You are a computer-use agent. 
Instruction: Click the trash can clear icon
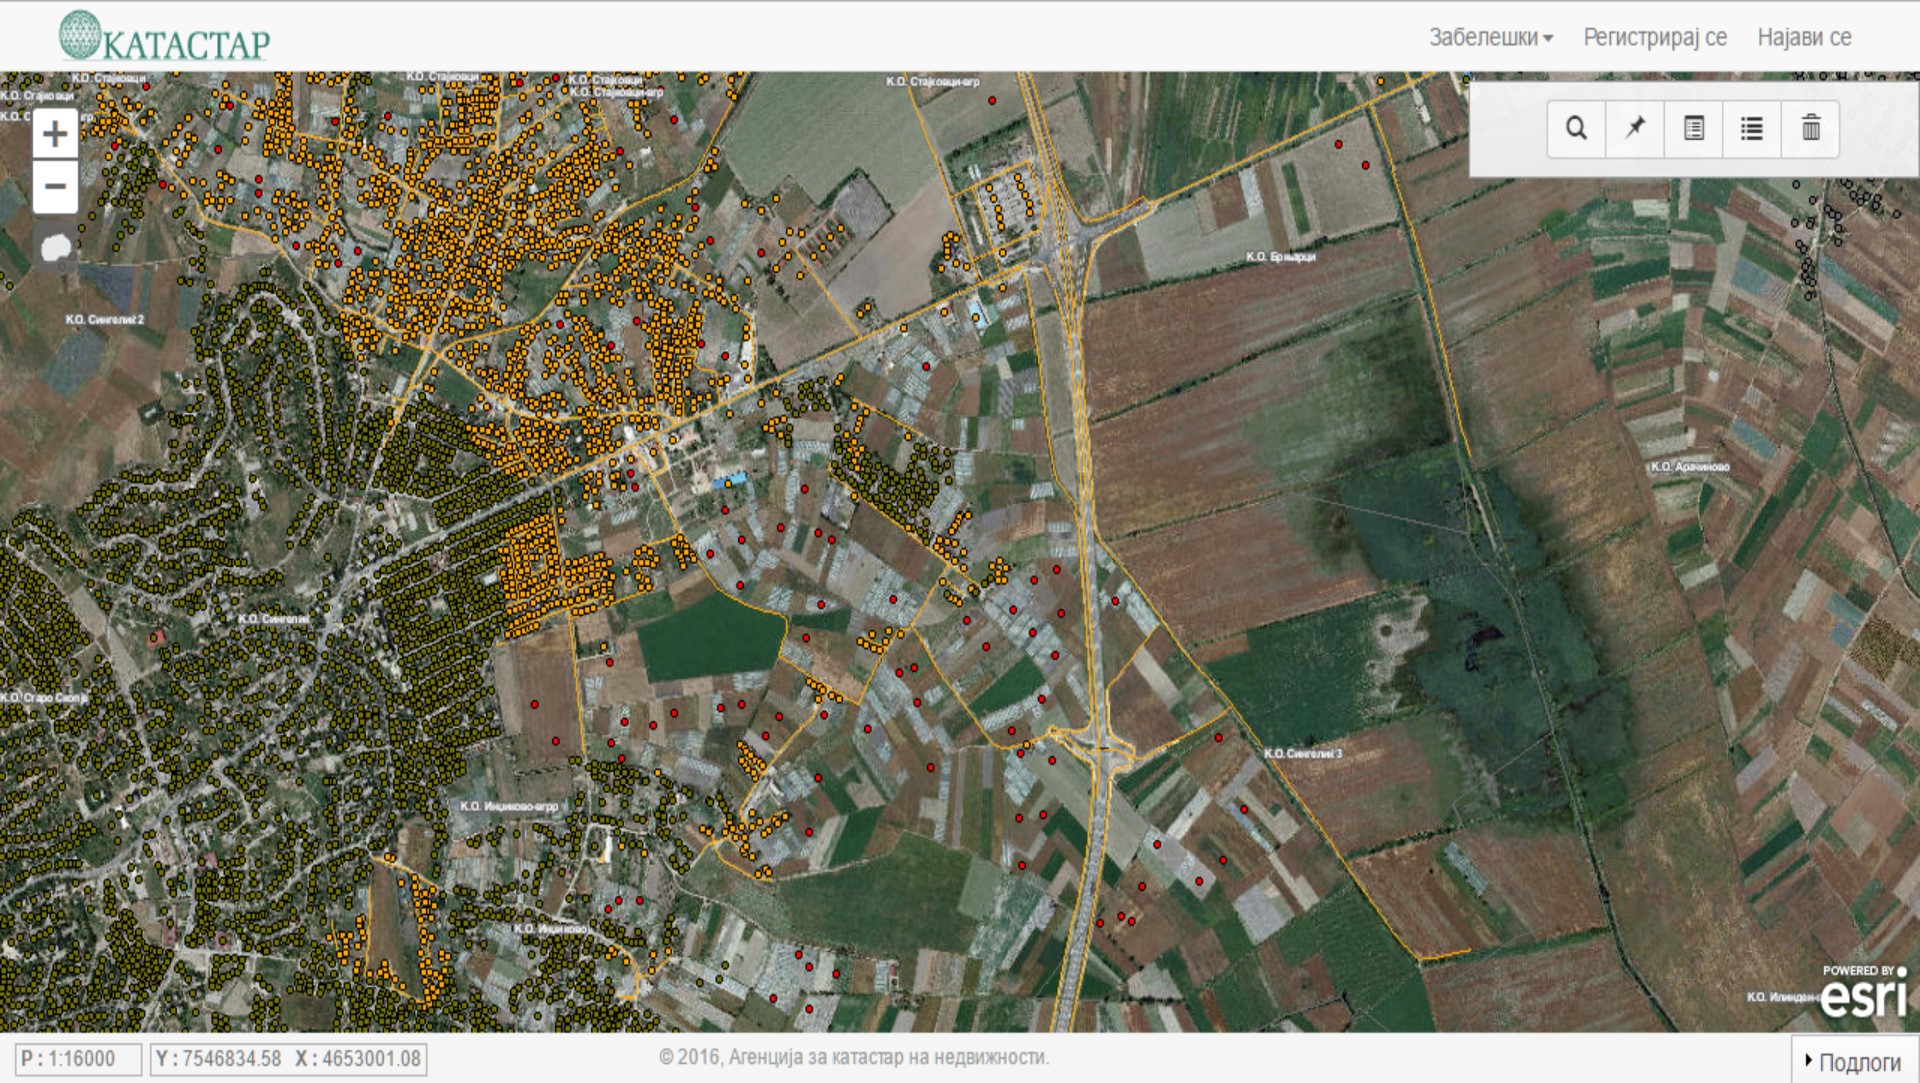pos(1810,129)
